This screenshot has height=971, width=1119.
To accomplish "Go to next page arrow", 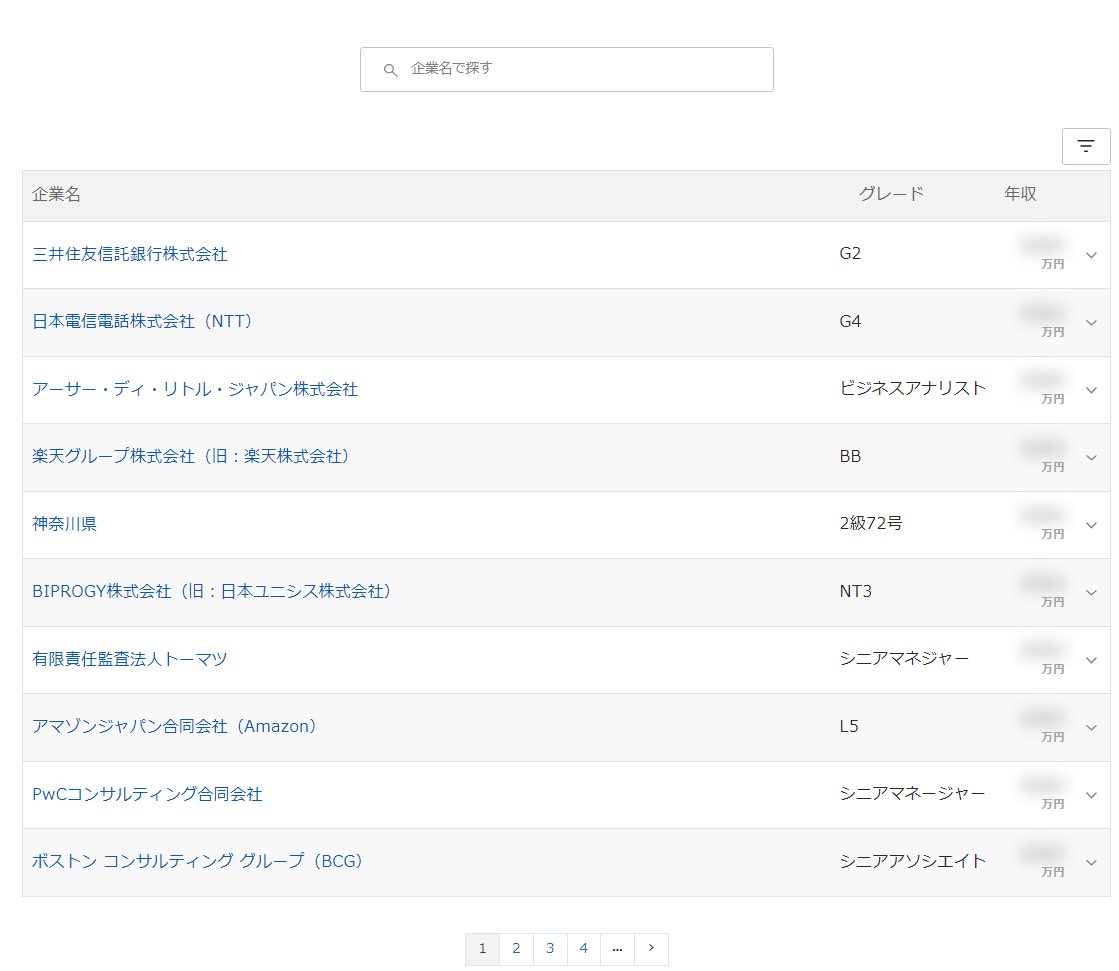I will 651,949.
